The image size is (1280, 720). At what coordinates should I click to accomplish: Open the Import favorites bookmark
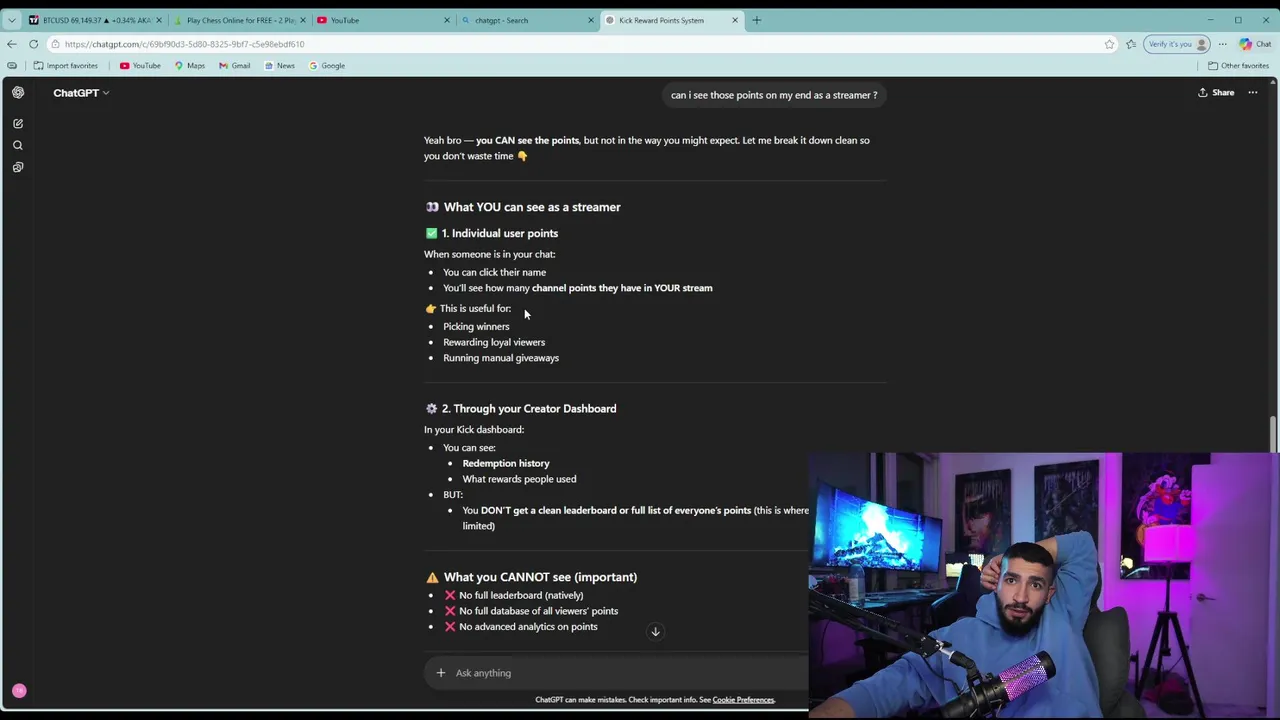click(x=65, y=66)
